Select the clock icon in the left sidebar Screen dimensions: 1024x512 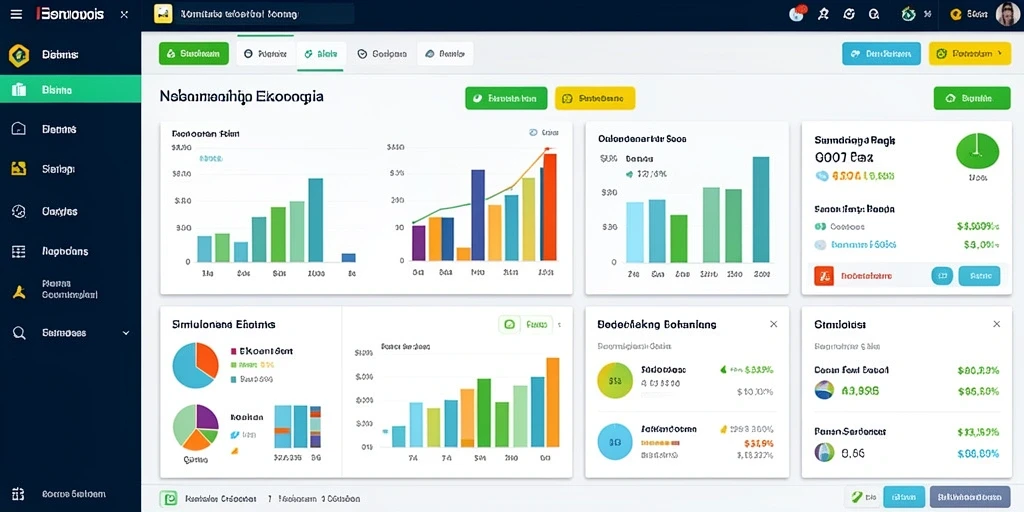19,211
